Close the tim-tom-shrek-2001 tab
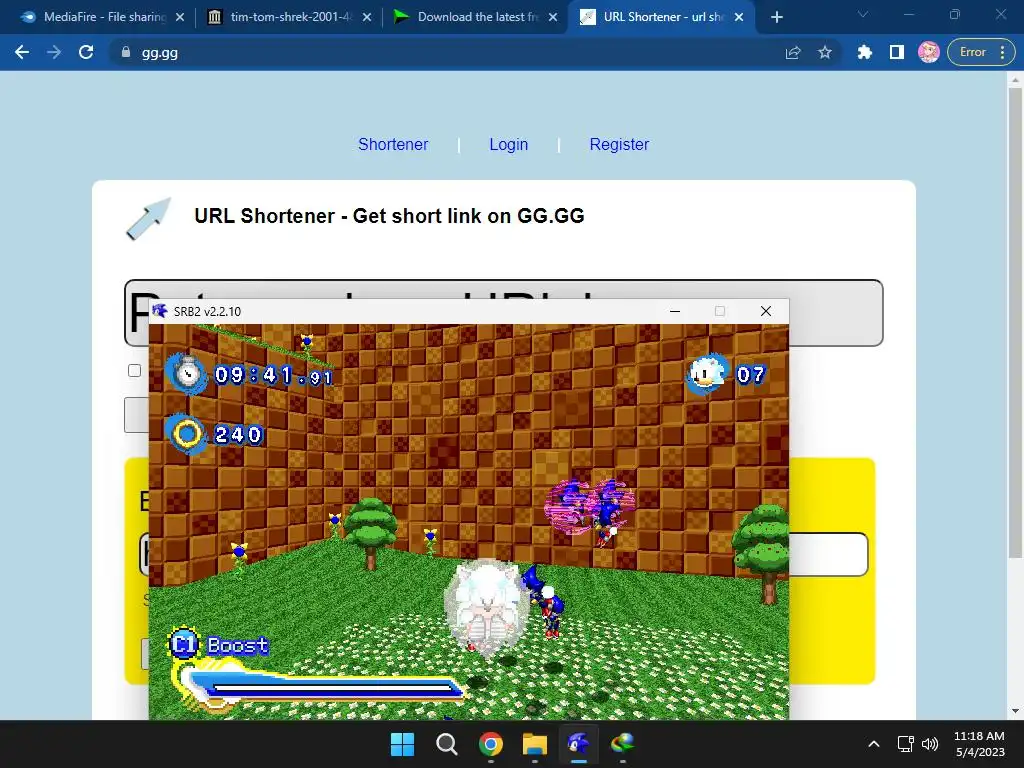The height and width of the screenshot is (768, 1024). [367, 17]
